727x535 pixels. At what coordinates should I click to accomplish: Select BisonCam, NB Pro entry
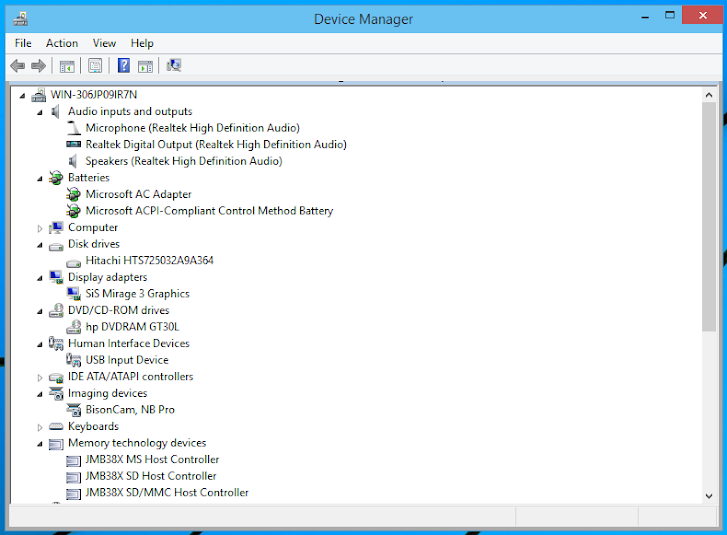130,410
